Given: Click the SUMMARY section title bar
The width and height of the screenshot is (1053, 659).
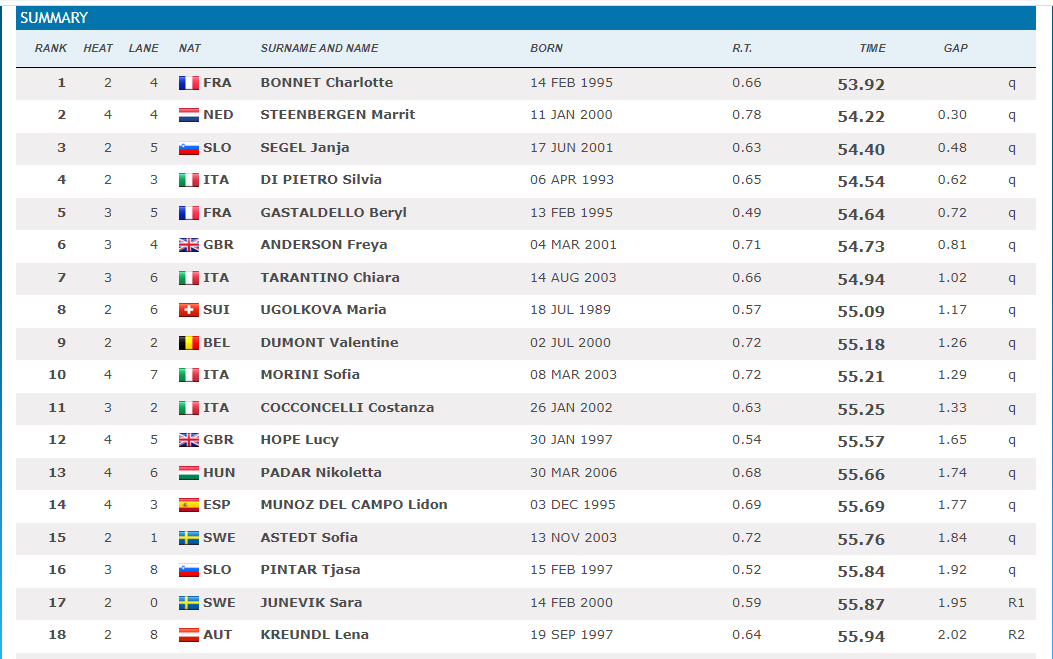Looking at the screenshot, I should [526, 18].
